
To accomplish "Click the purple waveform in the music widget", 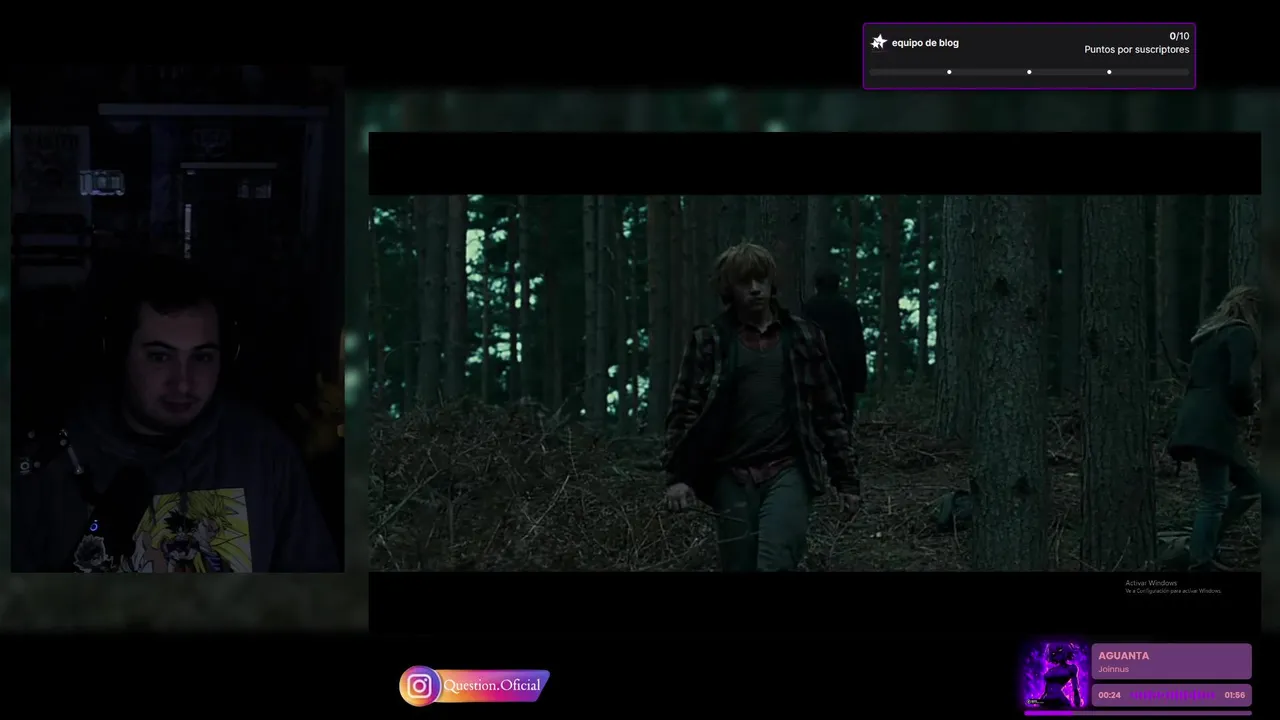I will pos(1173,695).
